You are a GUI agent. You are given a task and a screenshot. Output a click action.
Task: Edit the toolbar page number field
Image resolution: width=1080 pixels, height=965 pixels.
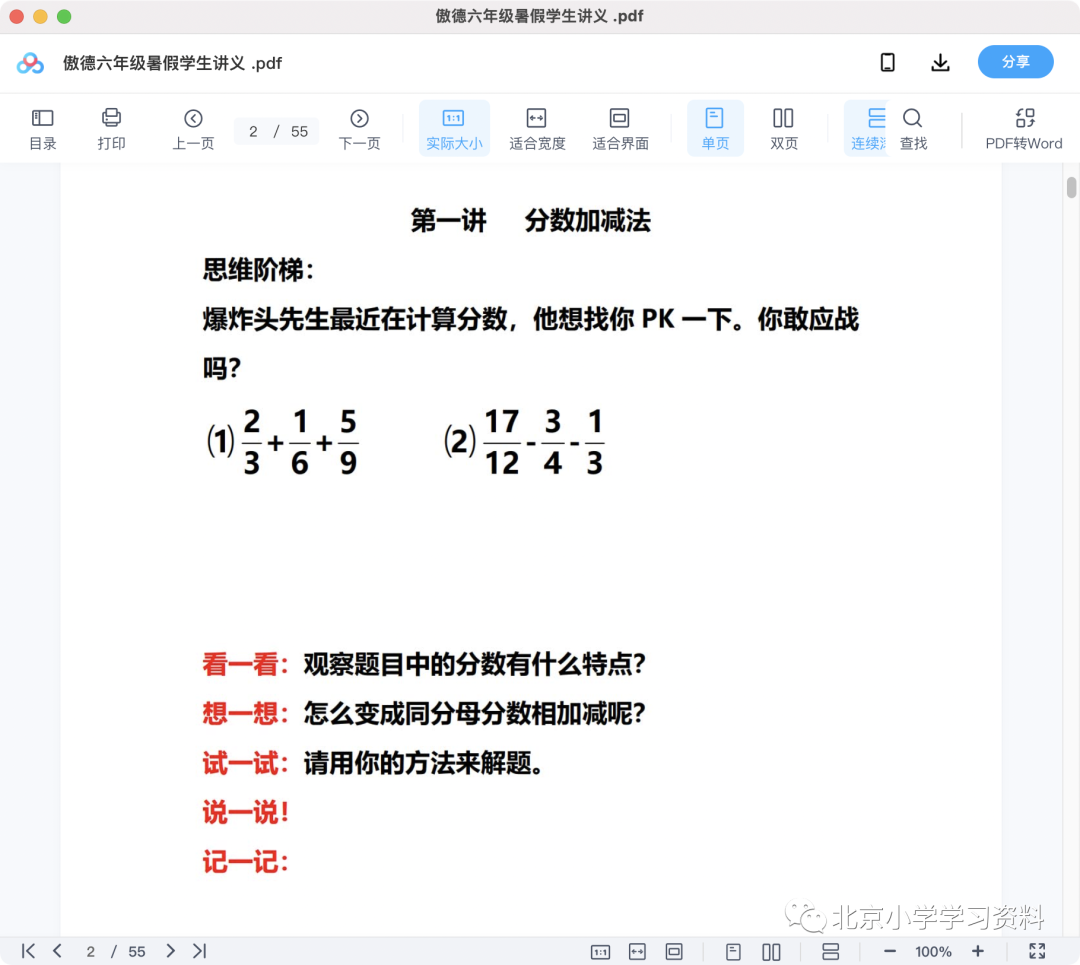tap(253, 132)
